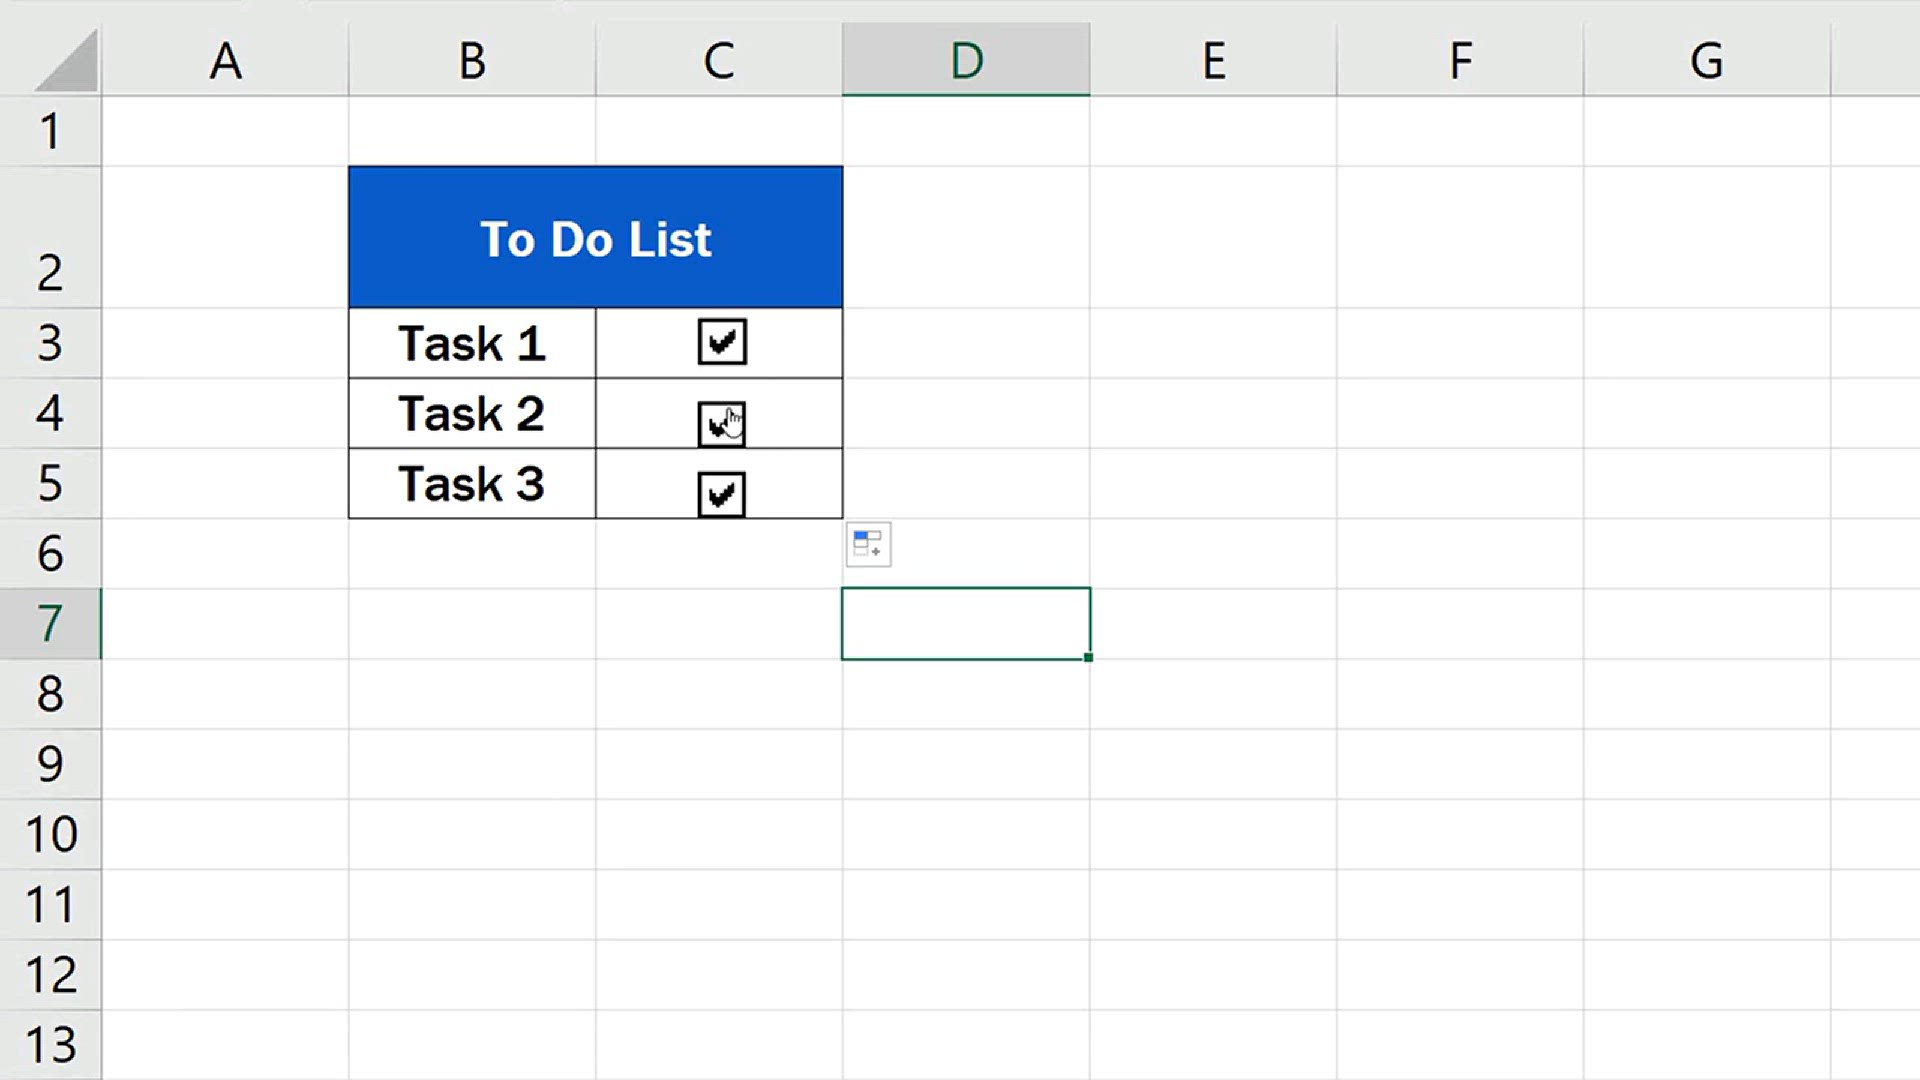The width and height of the screenshot is (1920, 1080).
Task: Open the Auto Fill Options button
Action: click(x=868, y=545)
